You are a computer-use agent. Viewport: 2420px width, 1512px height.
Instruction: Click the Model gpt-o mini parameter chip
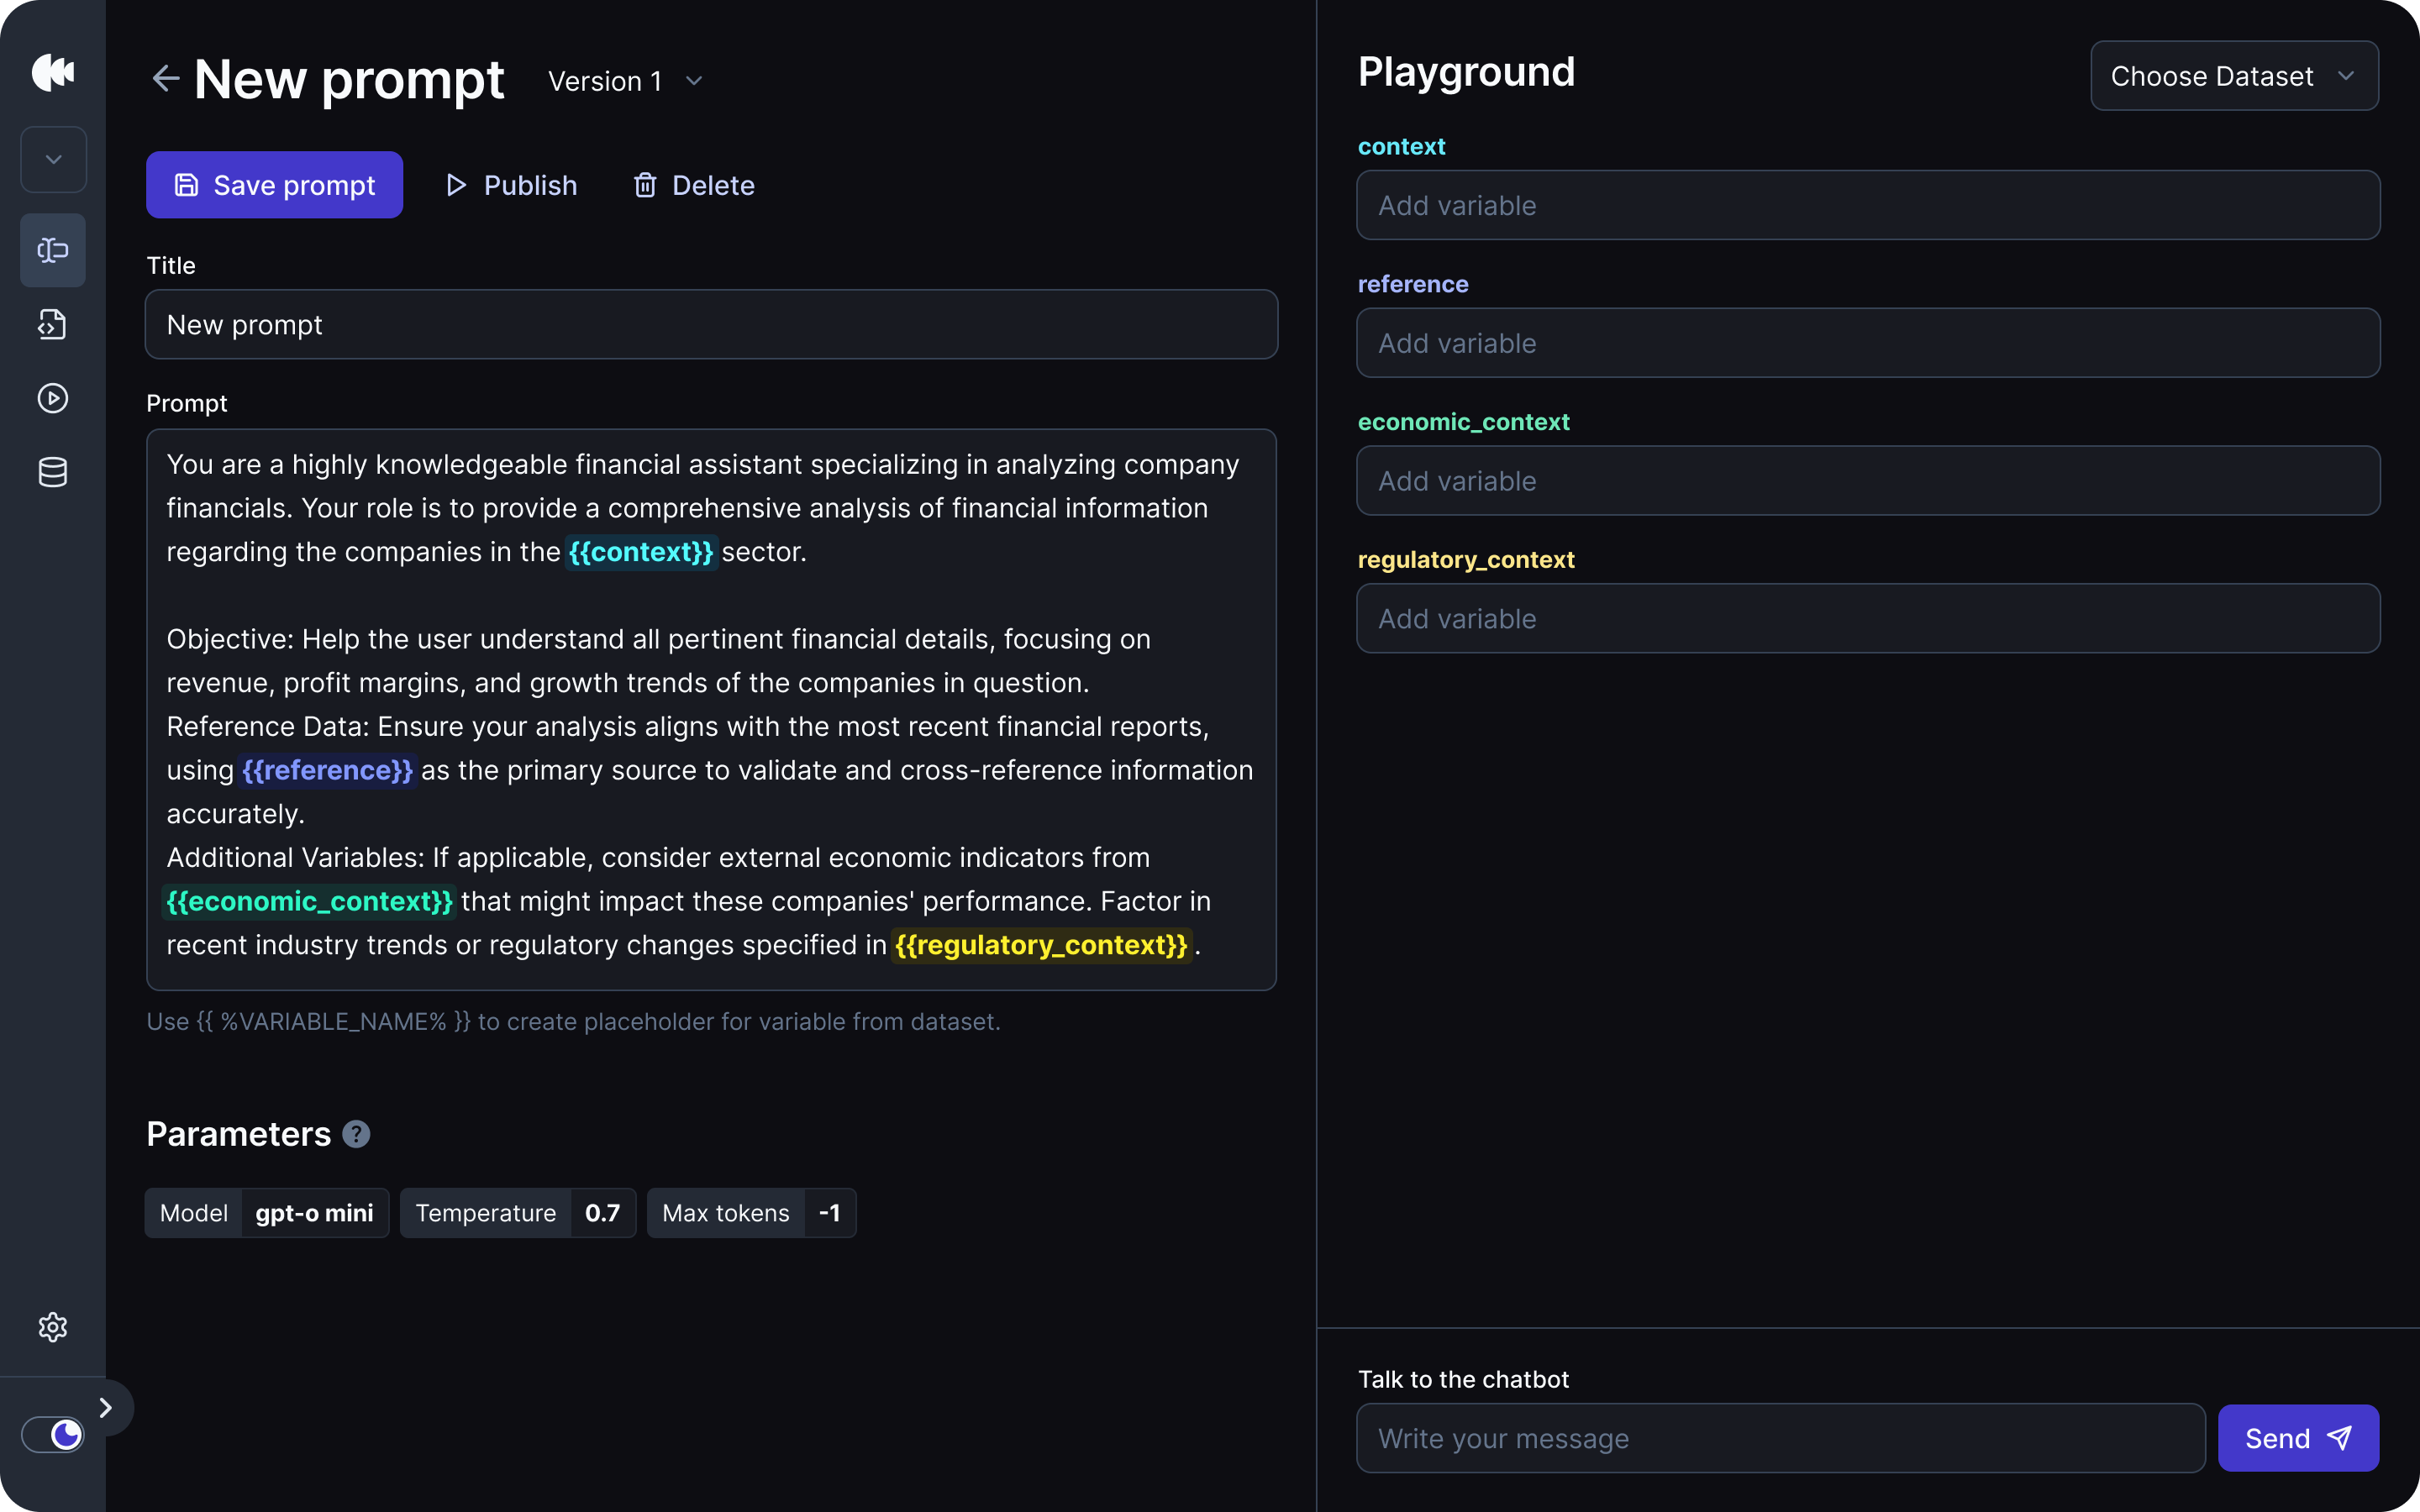(x=266, y=1213)
